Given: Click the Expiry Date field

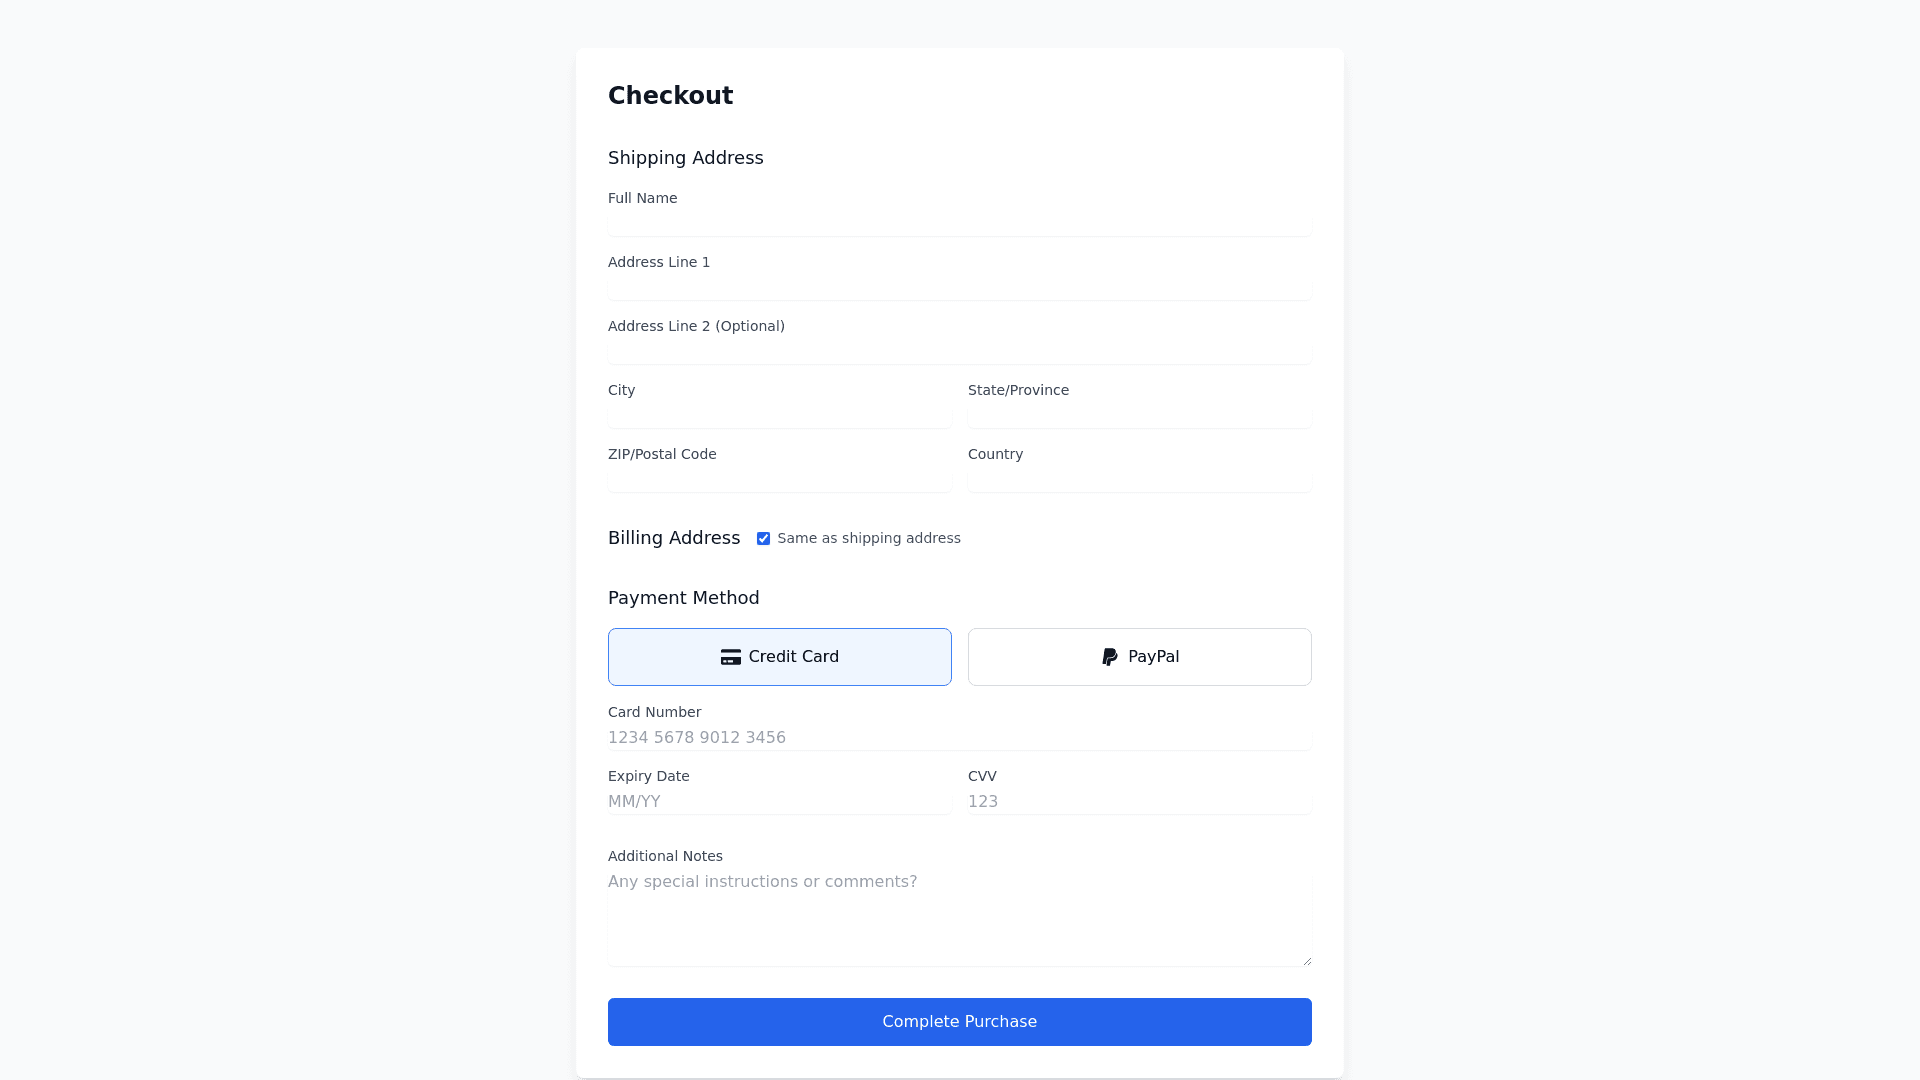Looking at the screenshot, I should [779, 802].
